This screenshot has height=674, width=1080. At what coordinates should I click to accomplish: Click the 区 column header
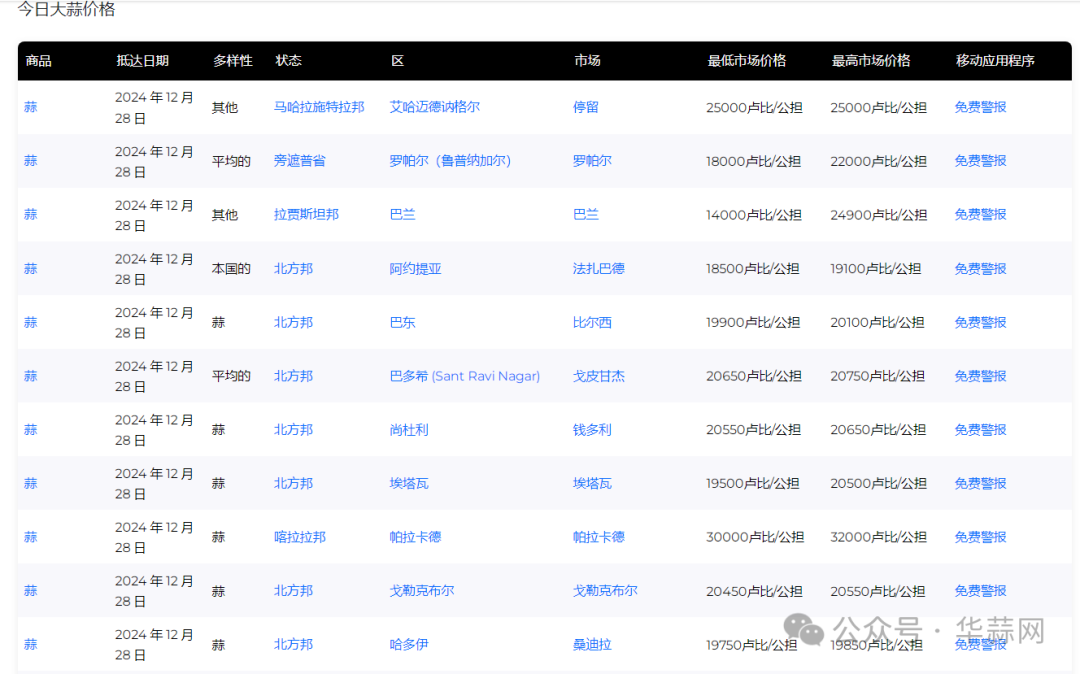pos(397,61)
